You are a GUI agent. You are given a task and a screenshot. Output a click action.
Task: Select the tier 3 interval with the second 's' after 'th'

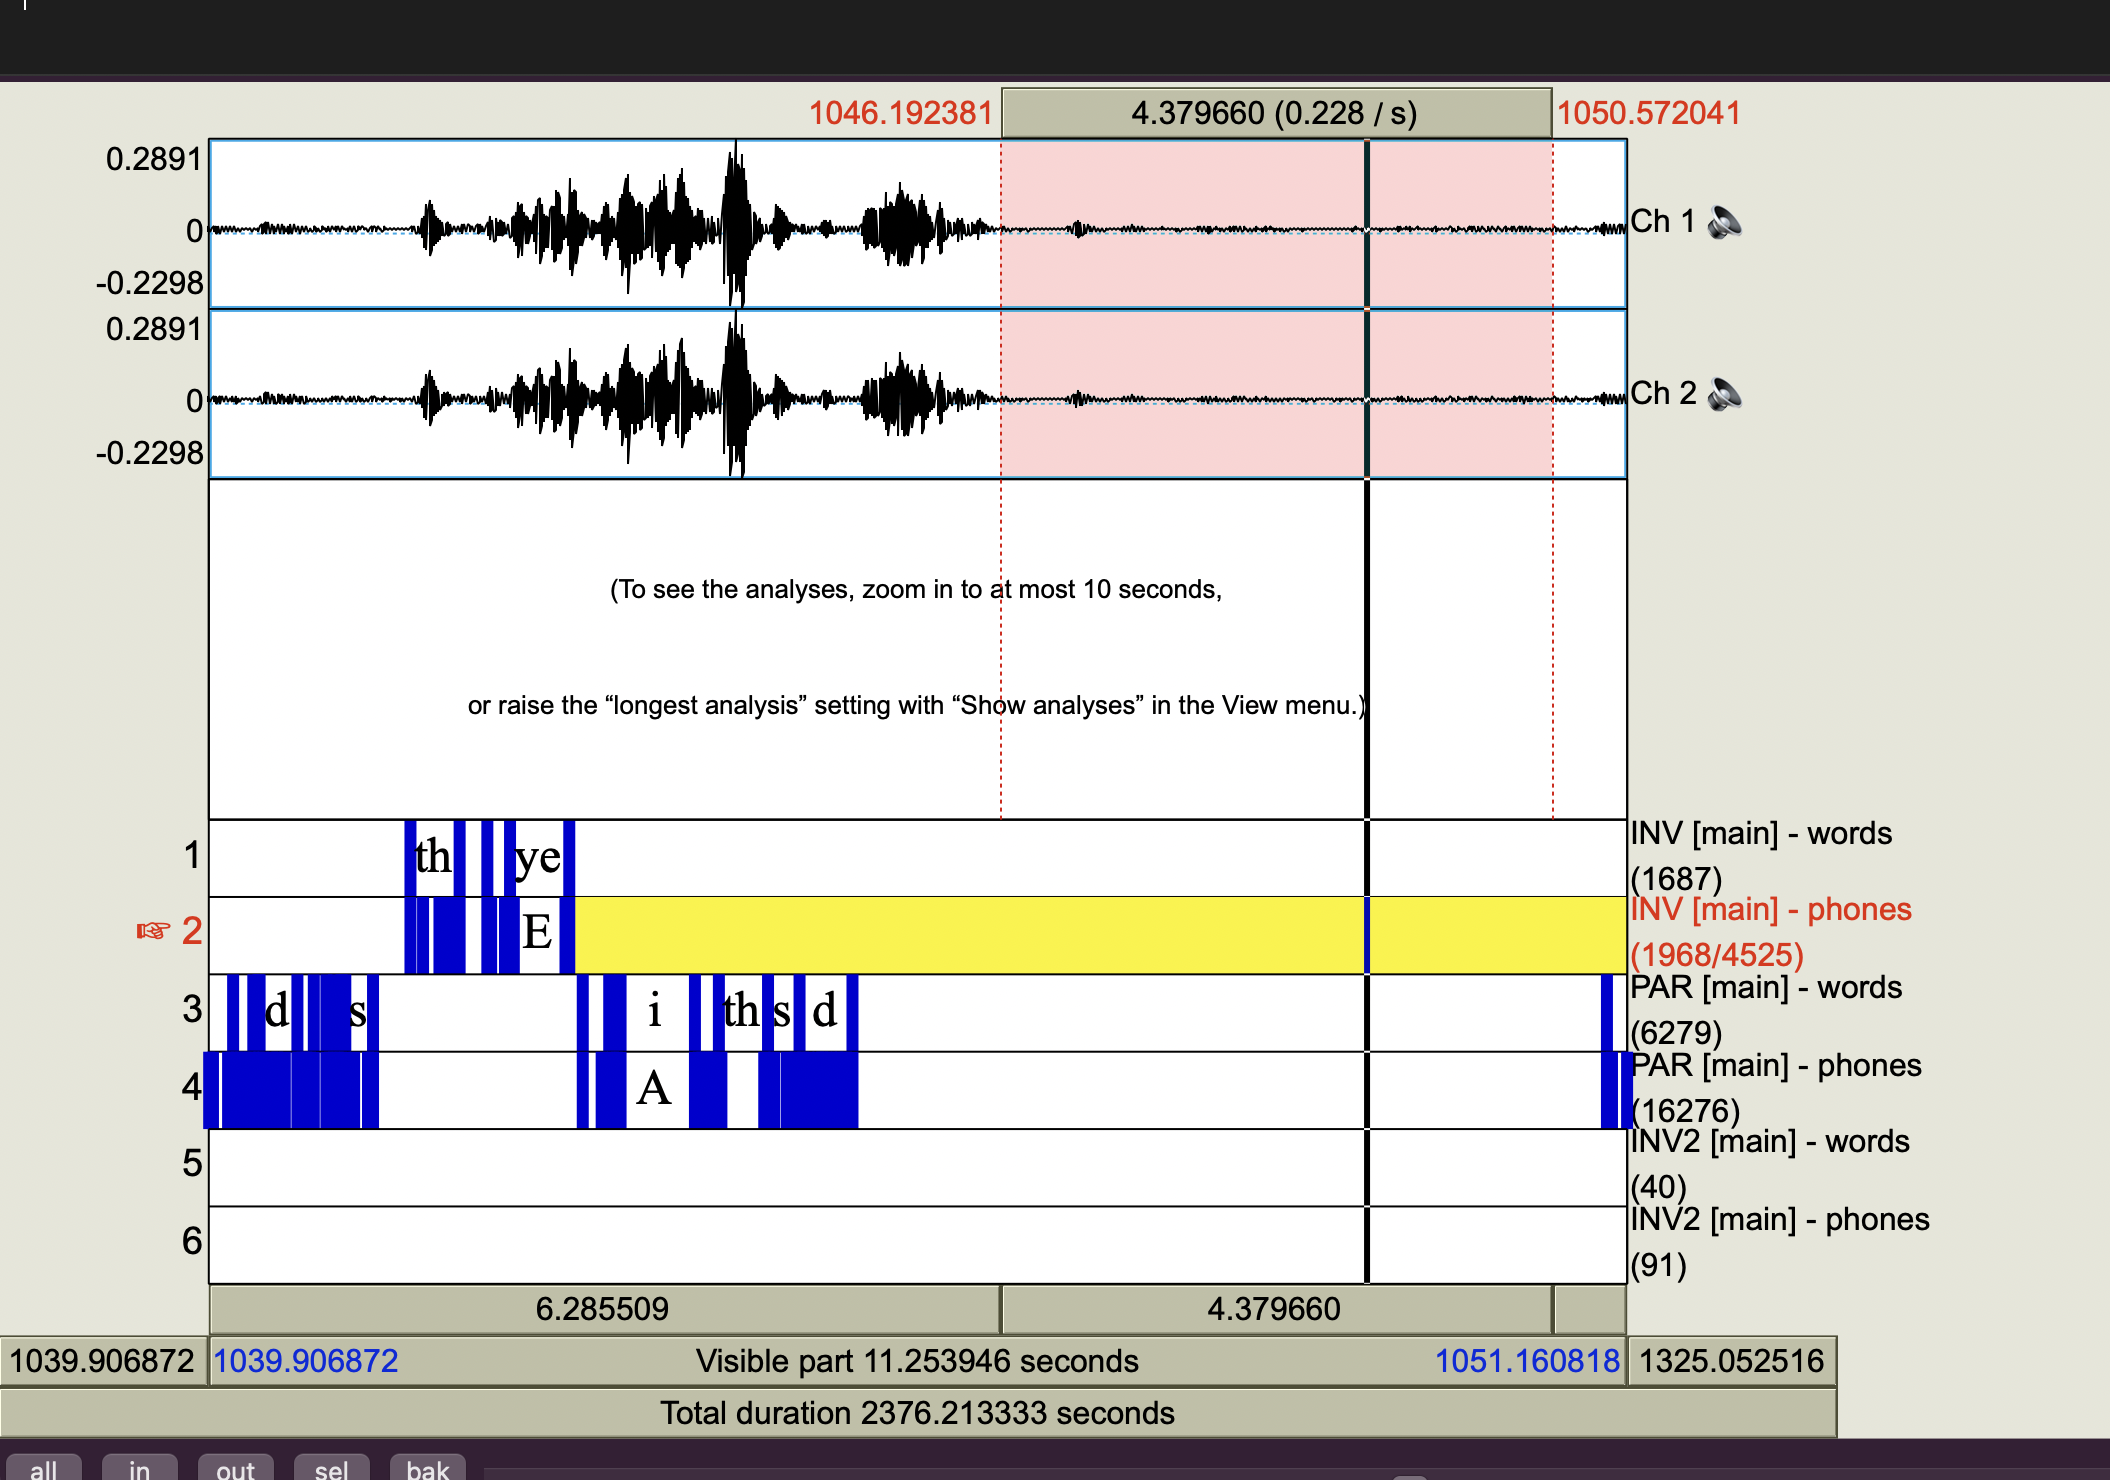tap(783, 1012)
